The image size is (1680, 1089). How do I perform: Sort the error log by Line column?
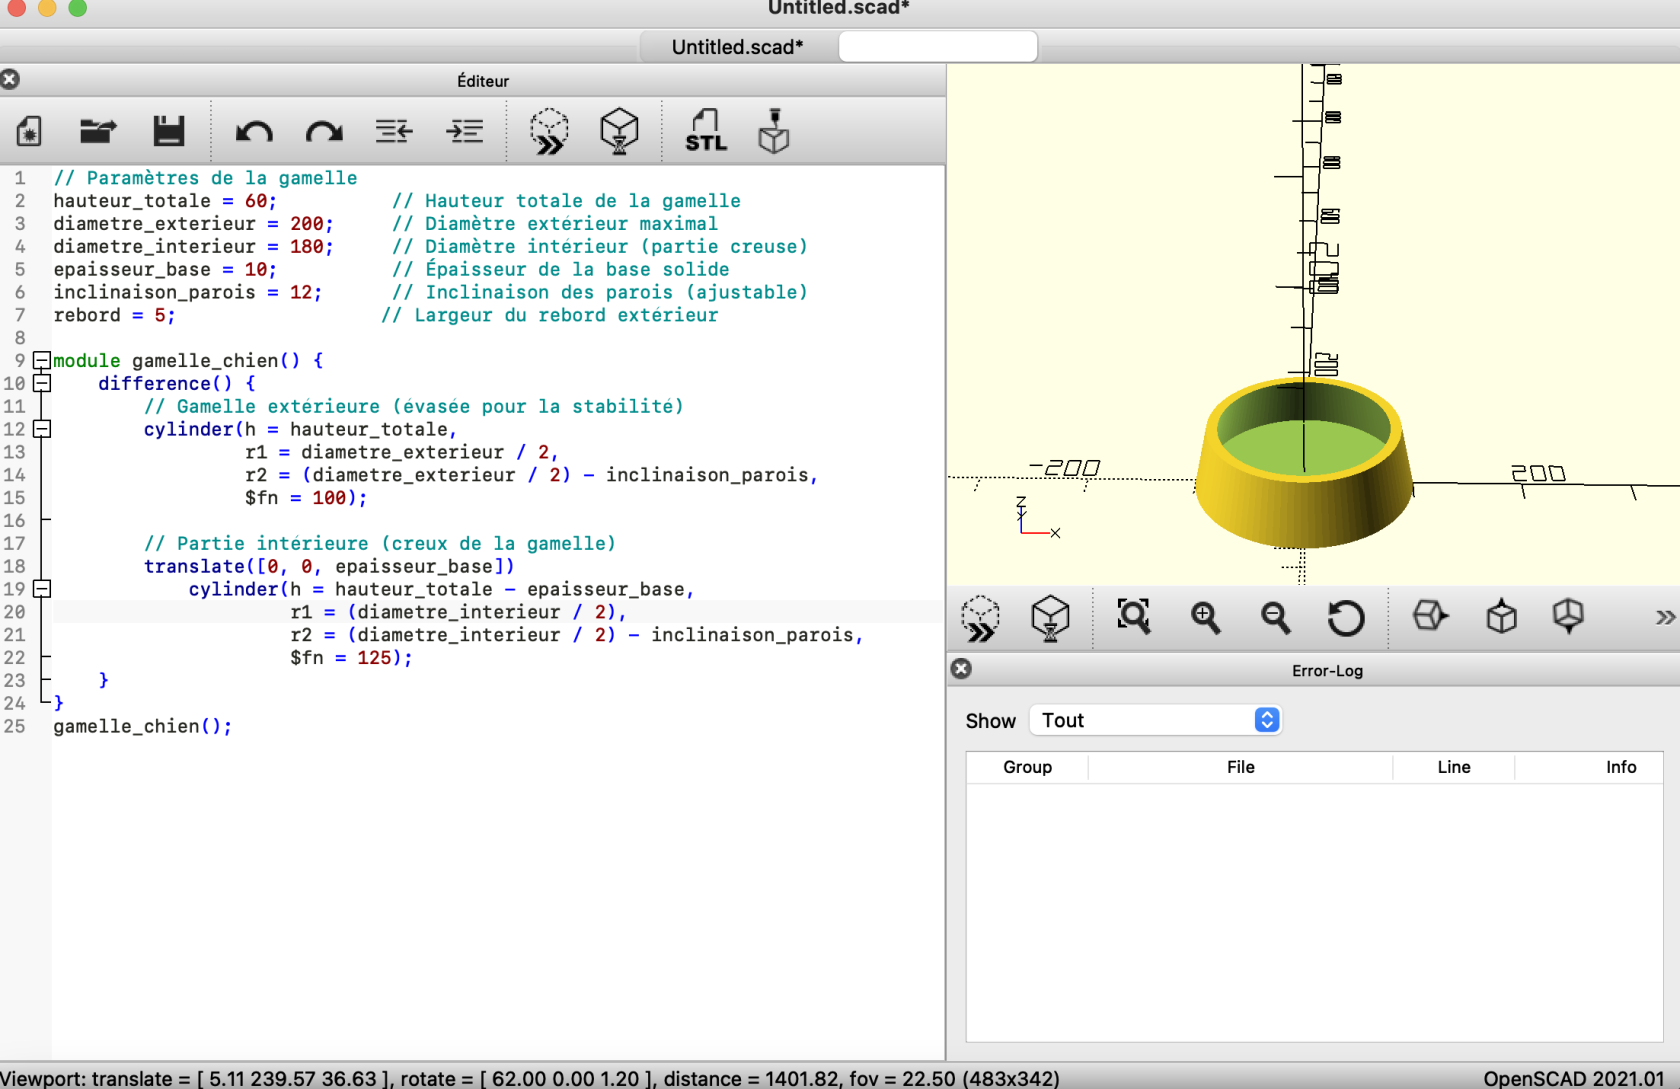click(1453, 767)
